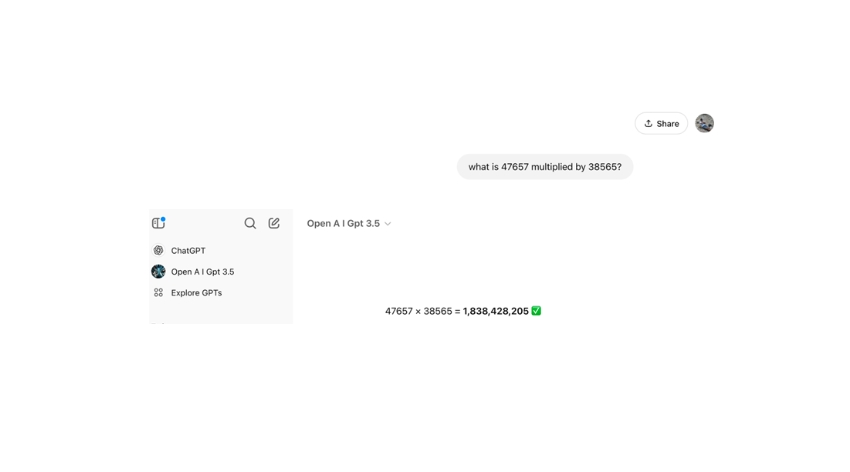Expand the chevron beside the model name

[x=388, y=224]
